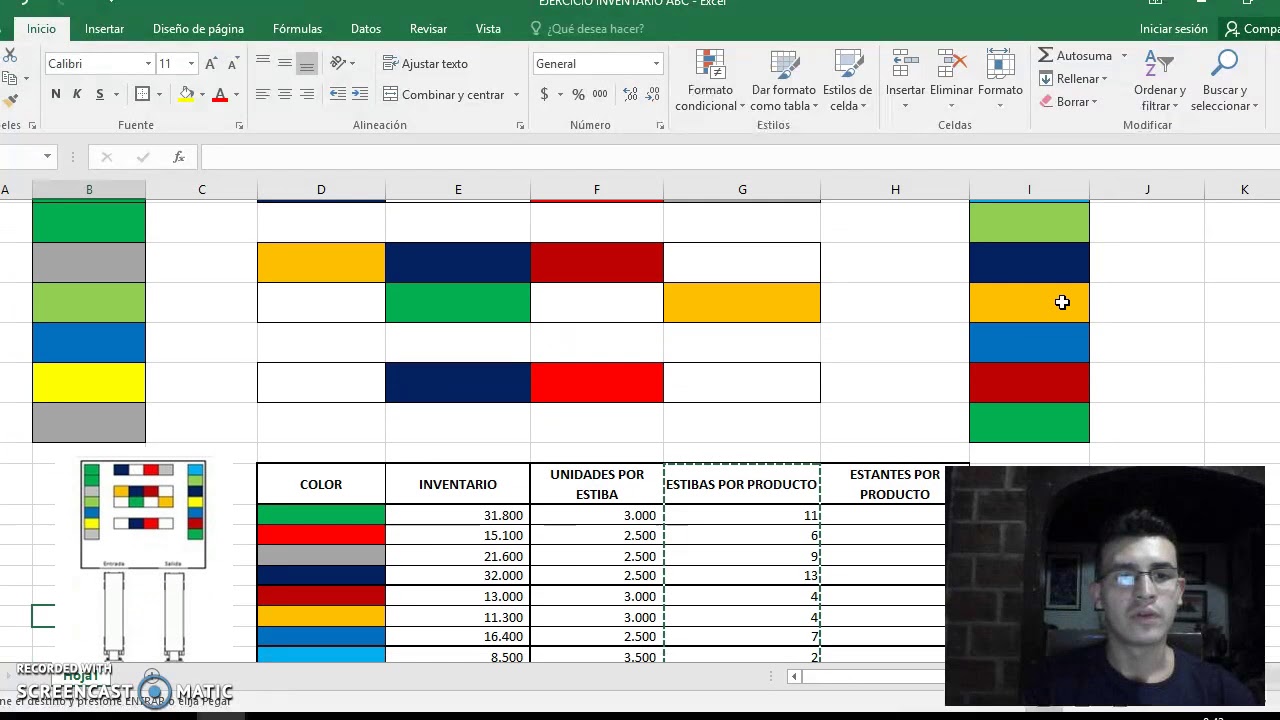
Task: Expand the Autosuma dropdown arrow
Action: click(1124, 56)
